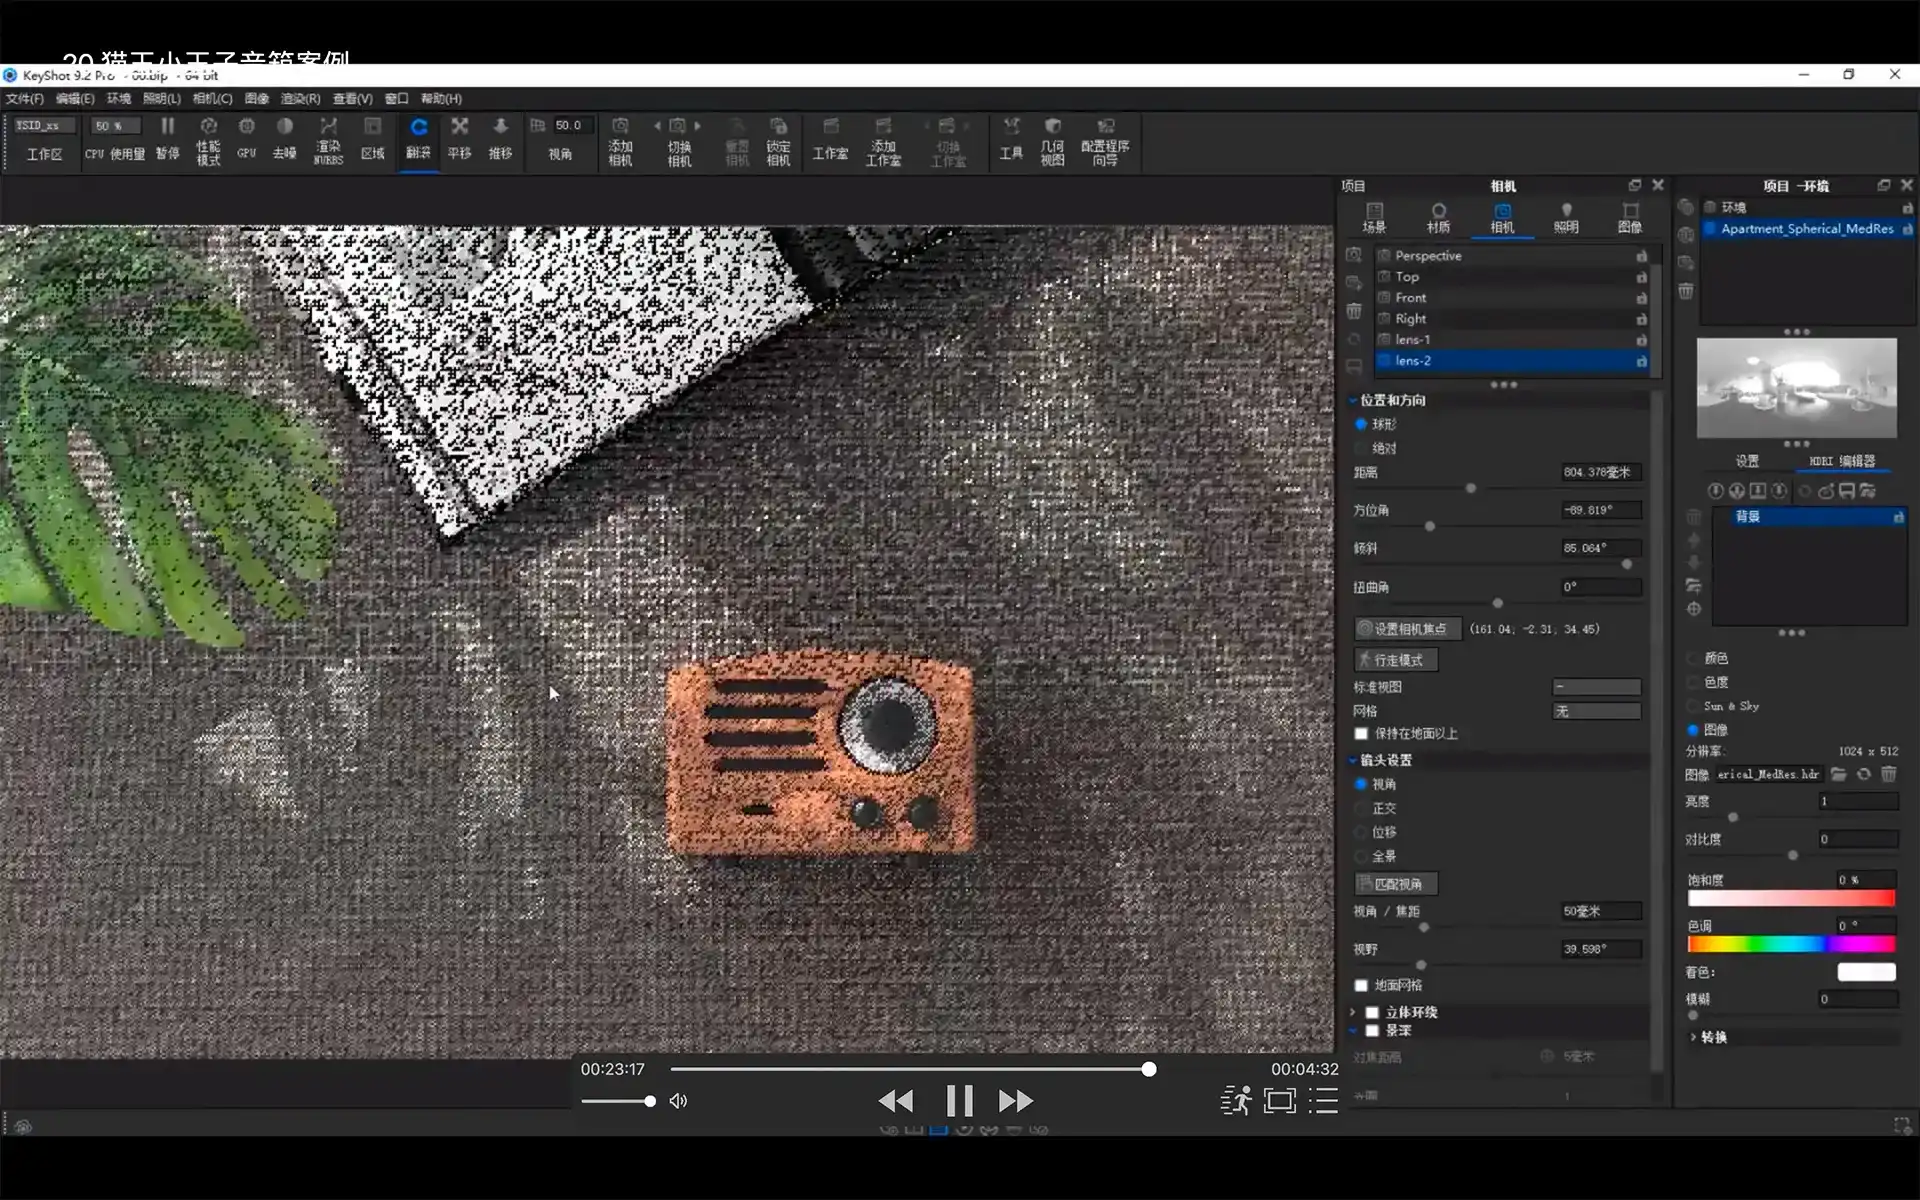Toggle the 地面网格 checkbox
The image size is (1920, 1200).
(x=1361, y=986)
